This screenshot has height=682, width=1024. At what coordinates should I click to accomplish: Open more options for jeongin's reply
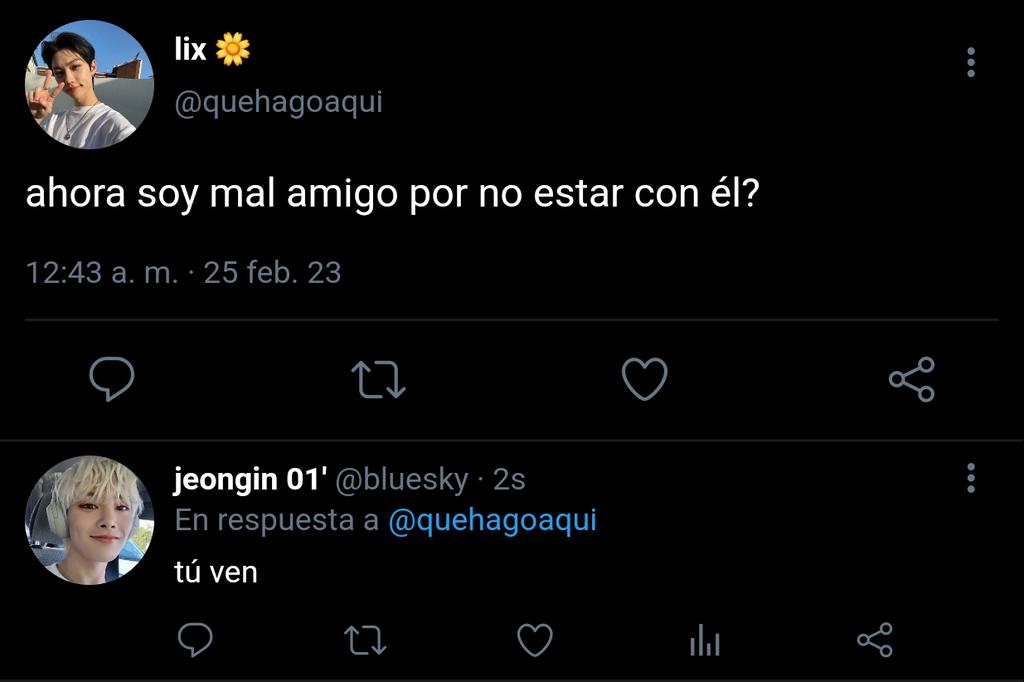[971, 478]
